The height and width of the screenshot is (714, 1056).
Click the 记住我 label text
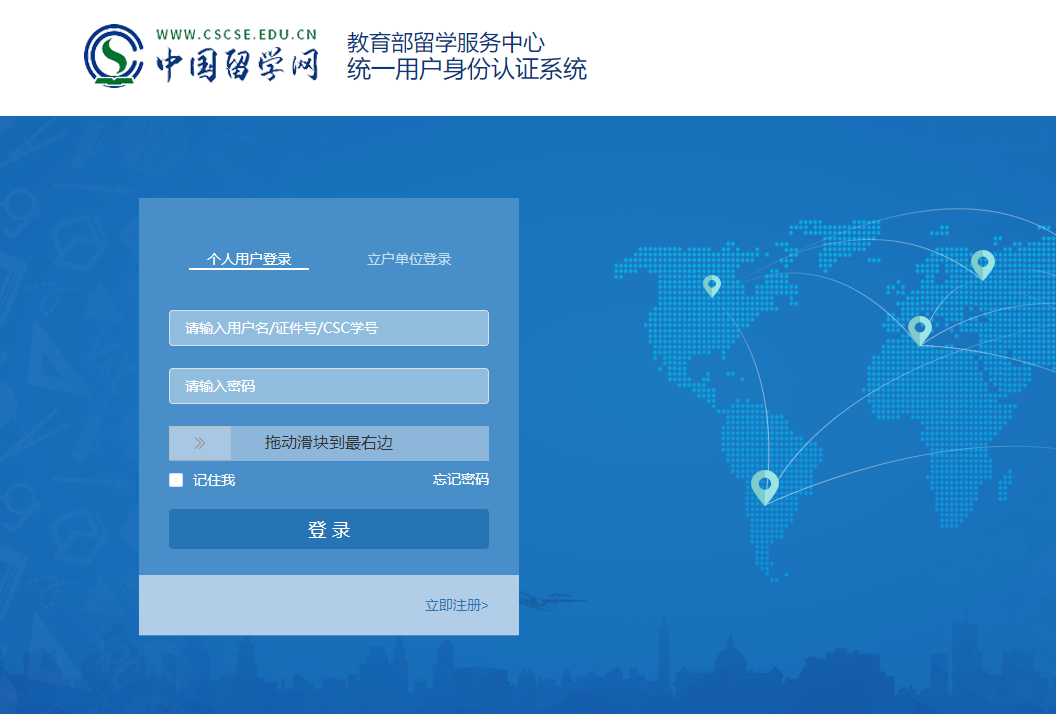click(x=214, y=480)
